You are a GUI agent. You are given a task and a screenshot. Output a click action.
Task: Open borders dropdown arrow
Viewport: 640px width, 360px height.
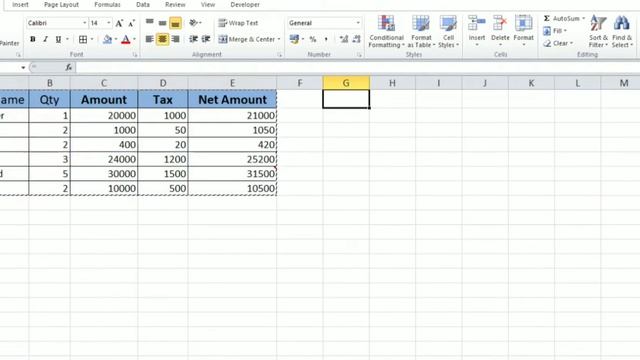tap(92, 39)
